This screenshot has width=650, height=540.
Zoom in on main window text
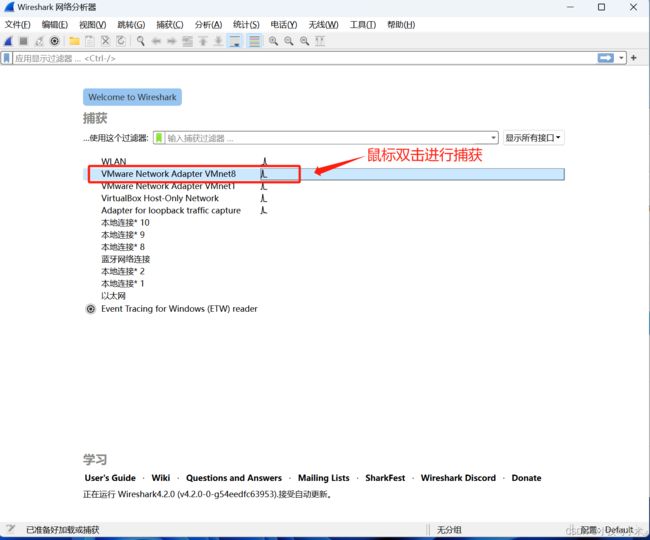[x=273, y=41]
